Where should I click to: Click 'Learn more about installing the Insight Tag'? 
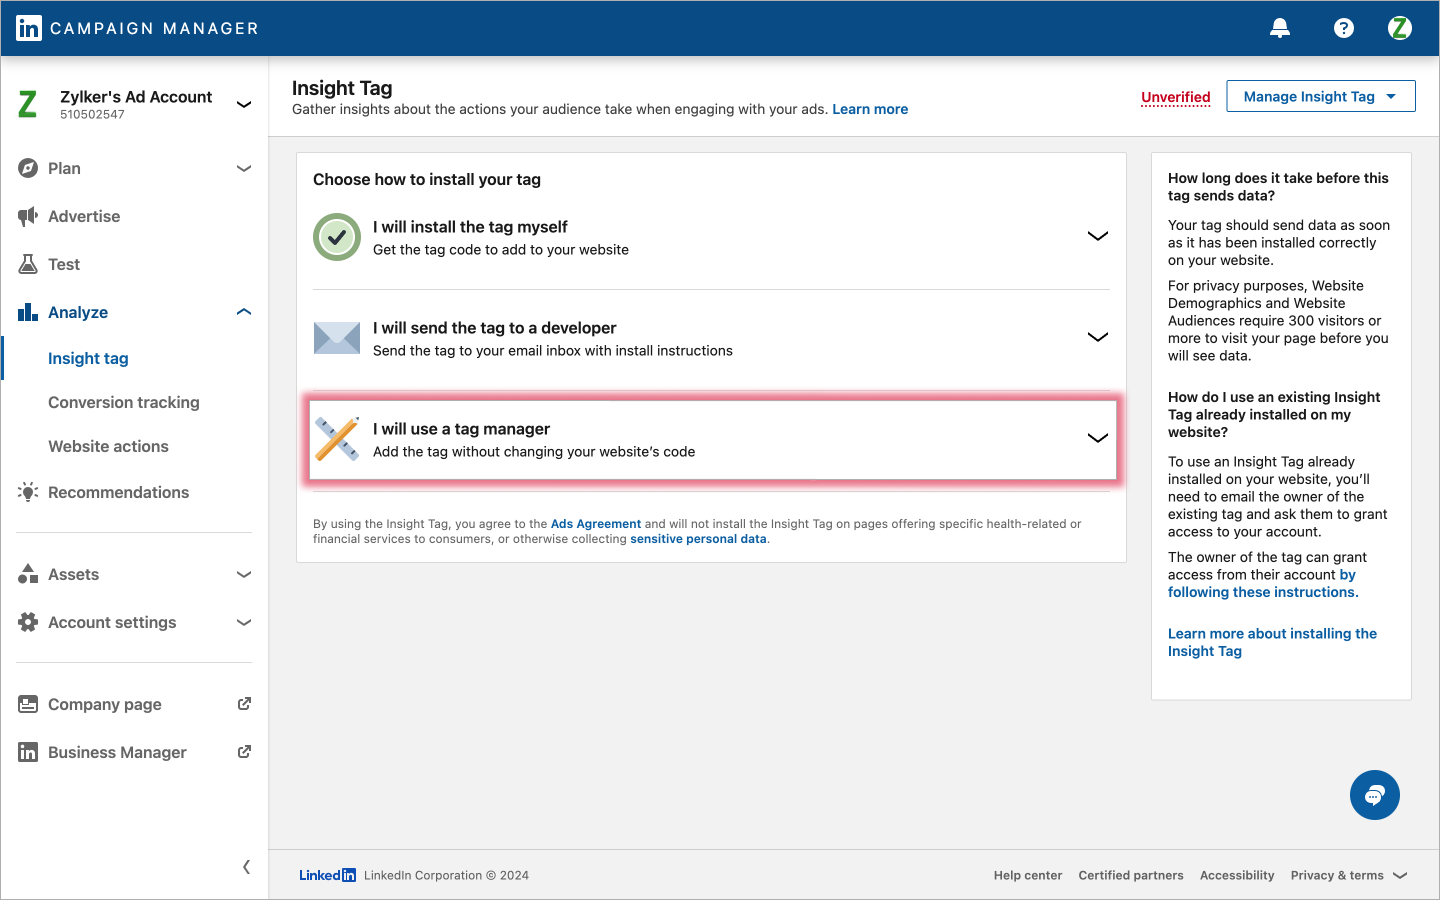coord(1272,642)
